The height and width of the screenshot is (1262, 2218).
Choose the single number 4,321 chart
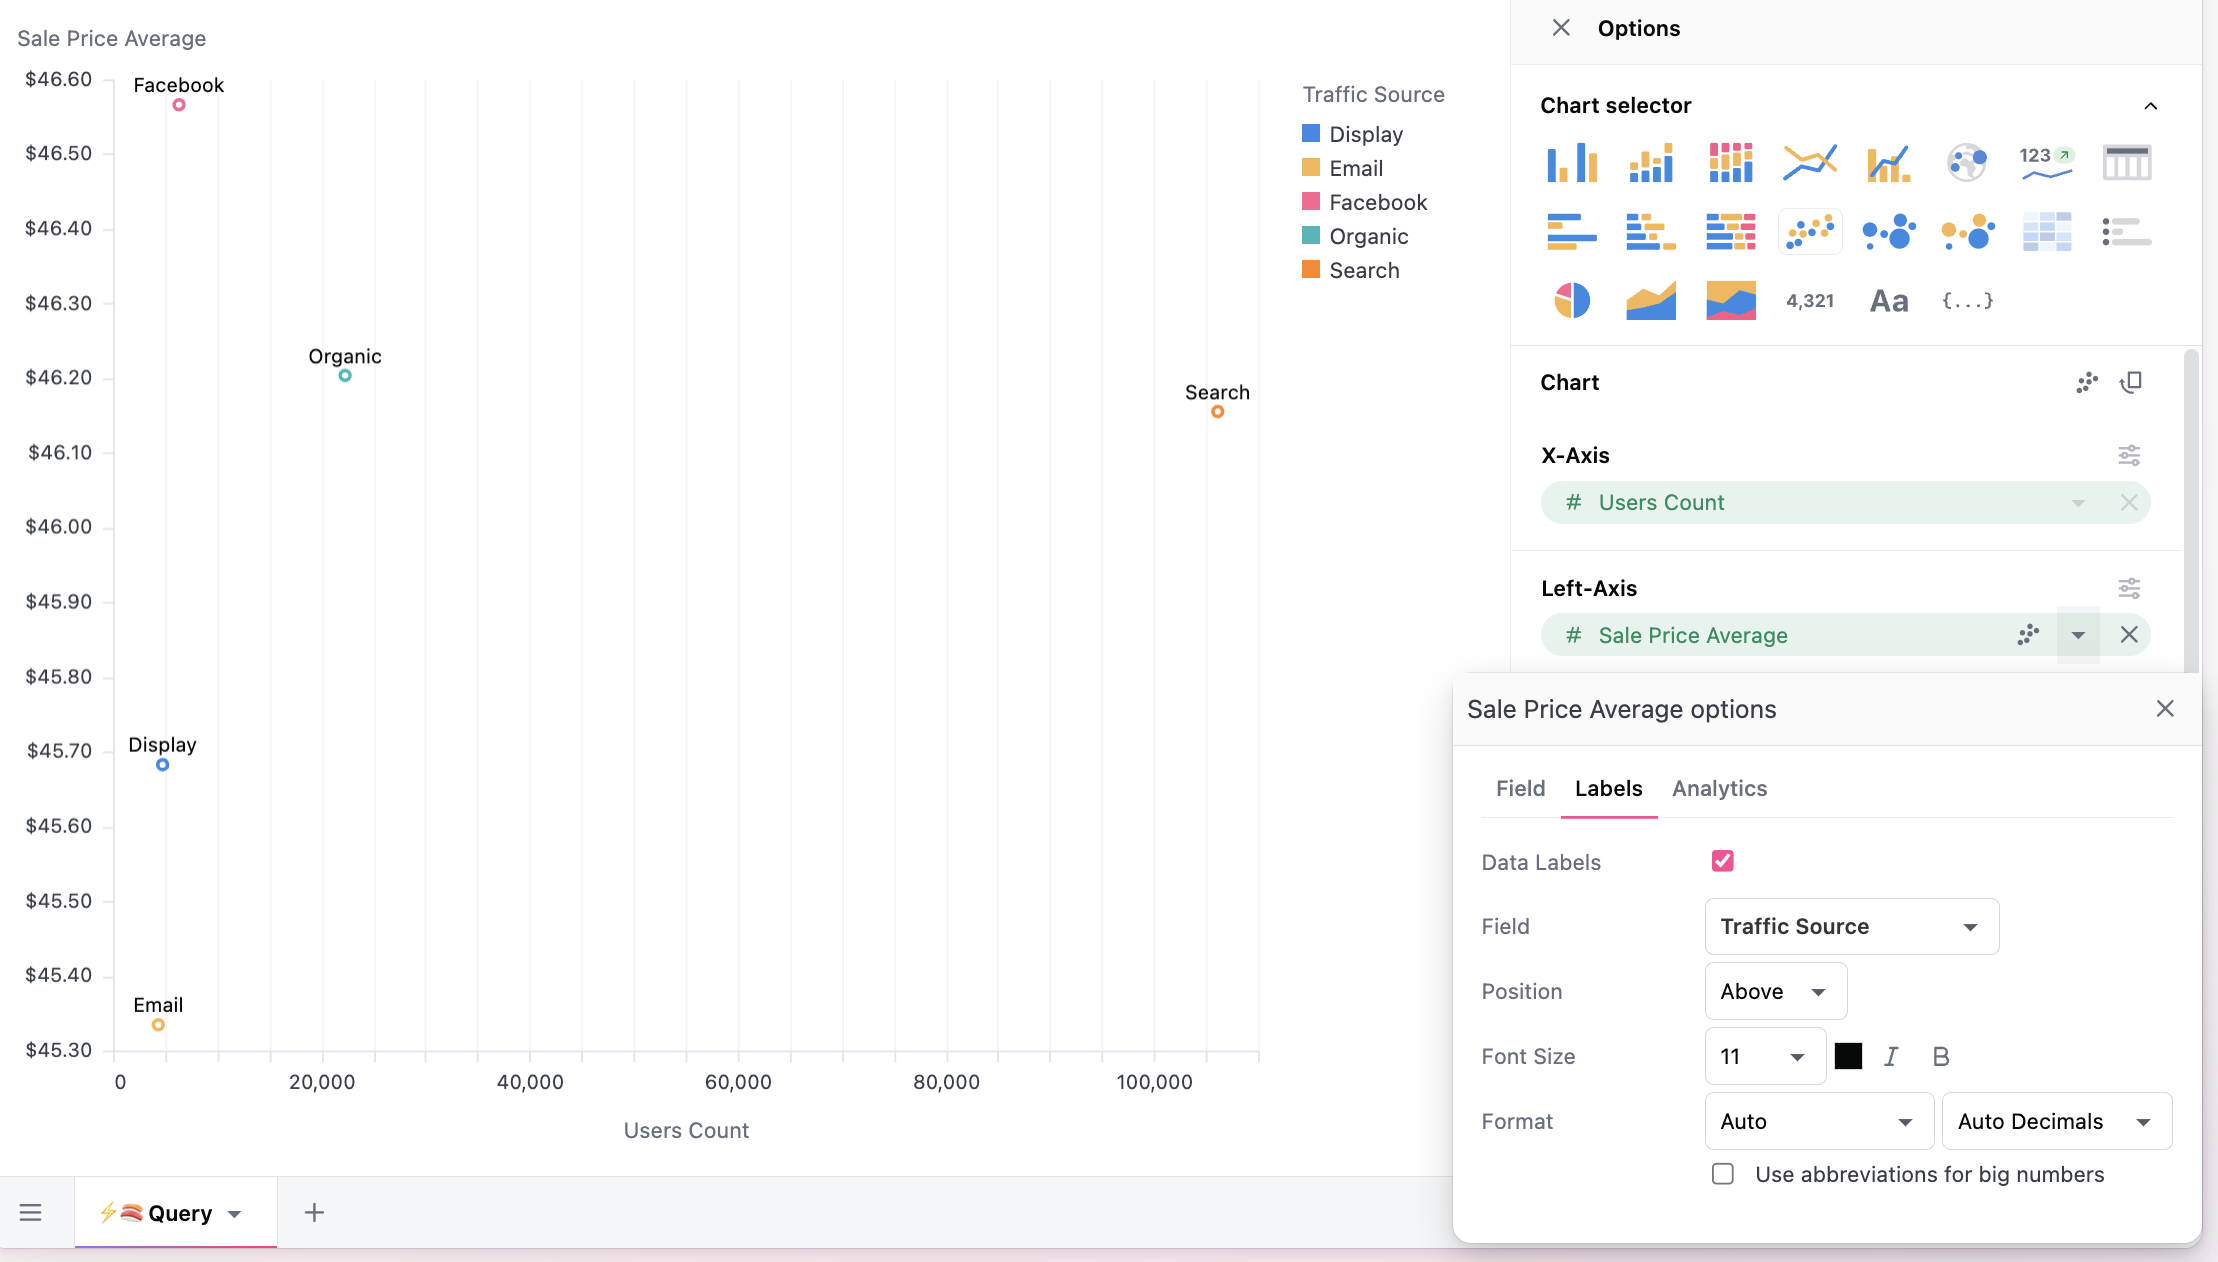pos(1810,301)
